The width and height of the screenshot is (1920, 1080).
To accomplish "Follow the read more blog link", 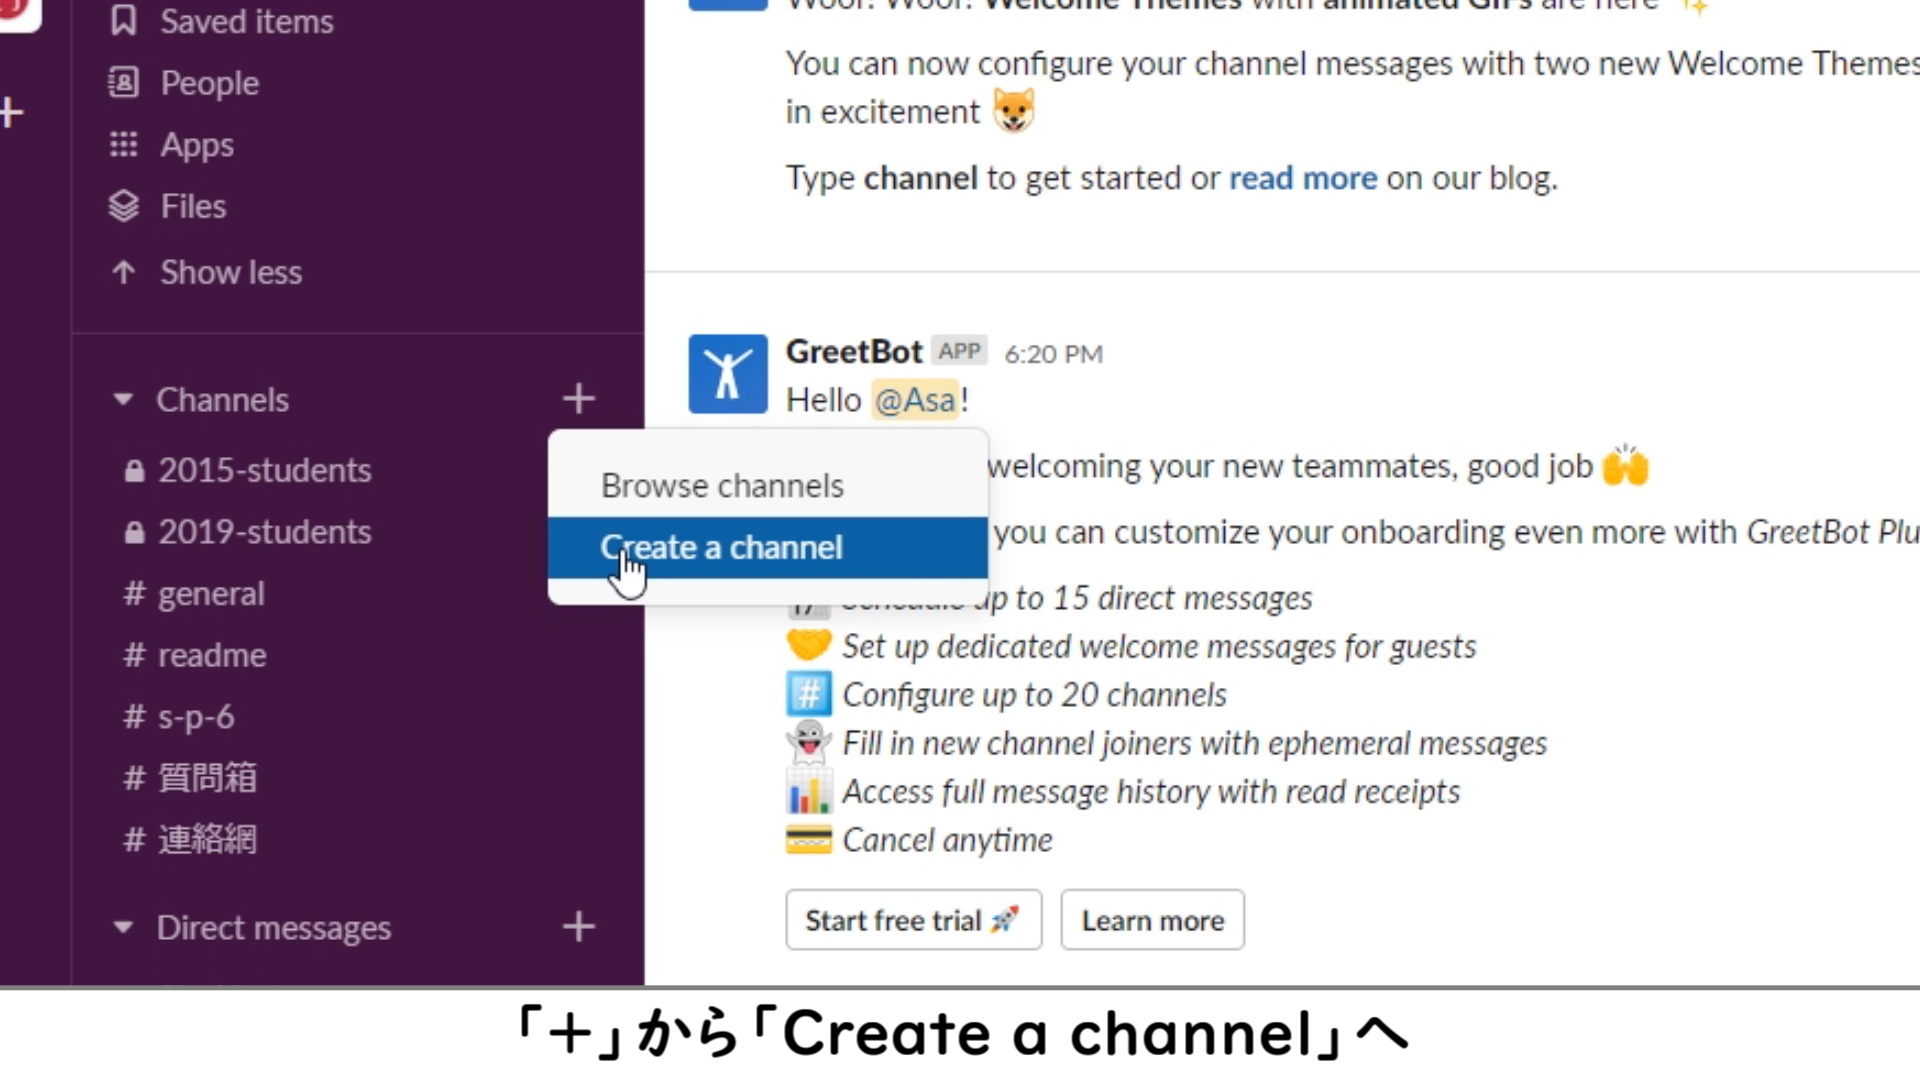I will coord(1302,178).
